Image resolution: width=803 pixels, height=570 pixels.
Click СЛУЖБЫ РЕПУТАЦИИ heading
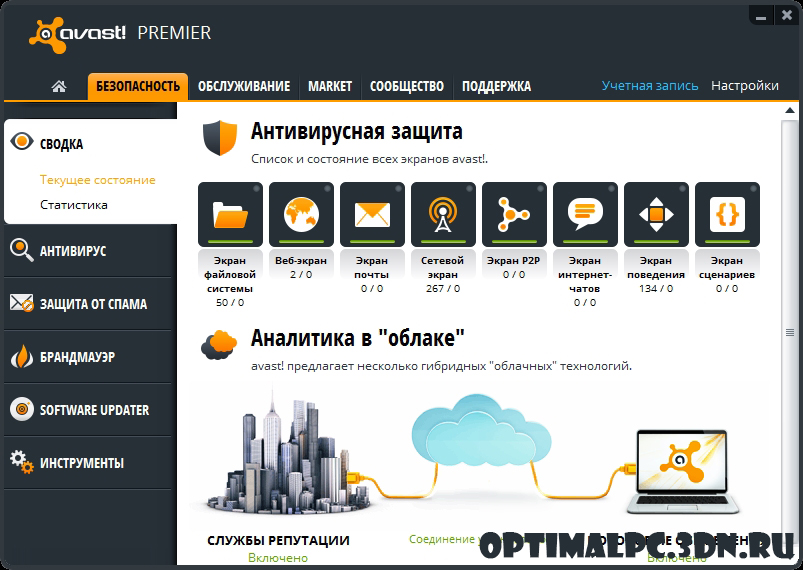278,541
